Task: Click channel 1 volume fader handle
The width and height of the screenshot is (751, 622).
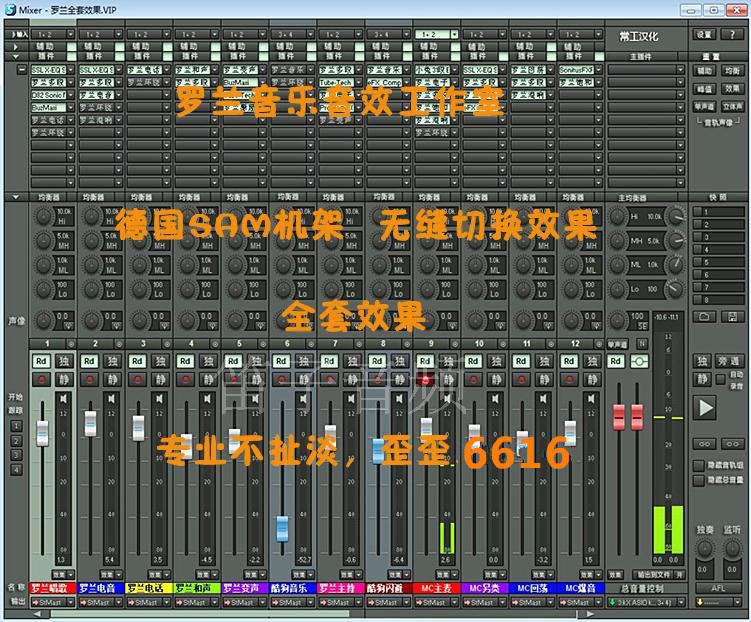Action: tap(43, 433)
